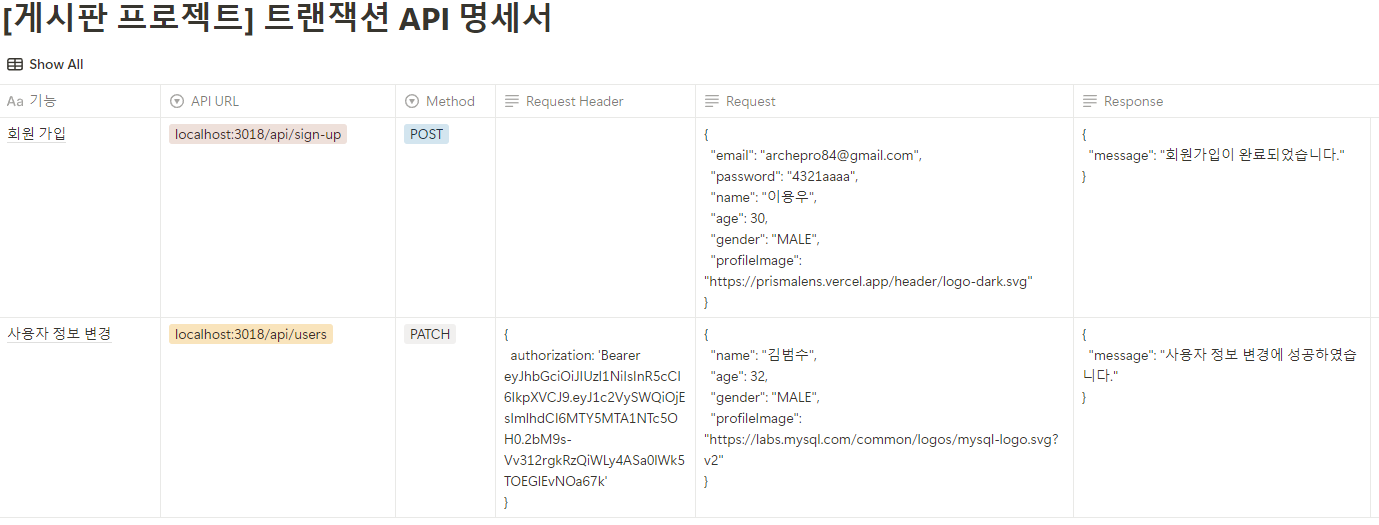Viewport: 1379px width, 525px height.
Task: Open the 사용자 정보 변경 page
Action: (59, 334)
